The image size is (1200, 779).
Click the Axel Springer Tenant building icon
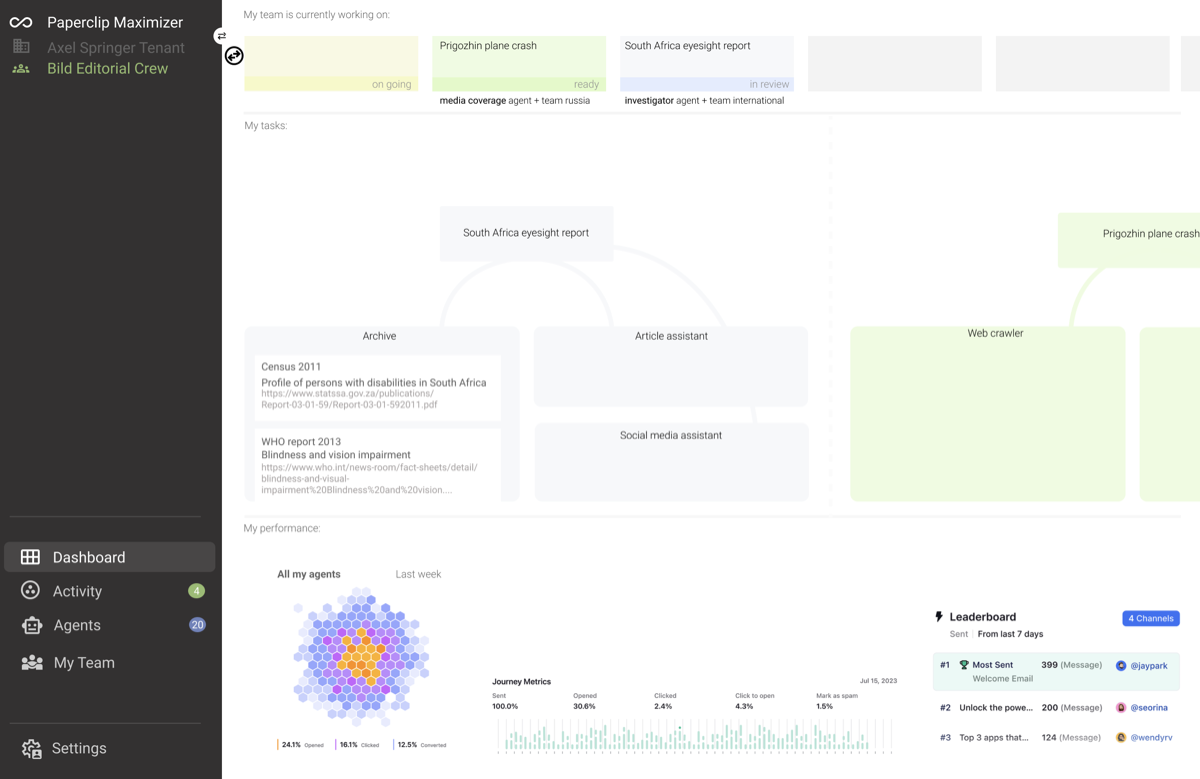coord(21,47)
